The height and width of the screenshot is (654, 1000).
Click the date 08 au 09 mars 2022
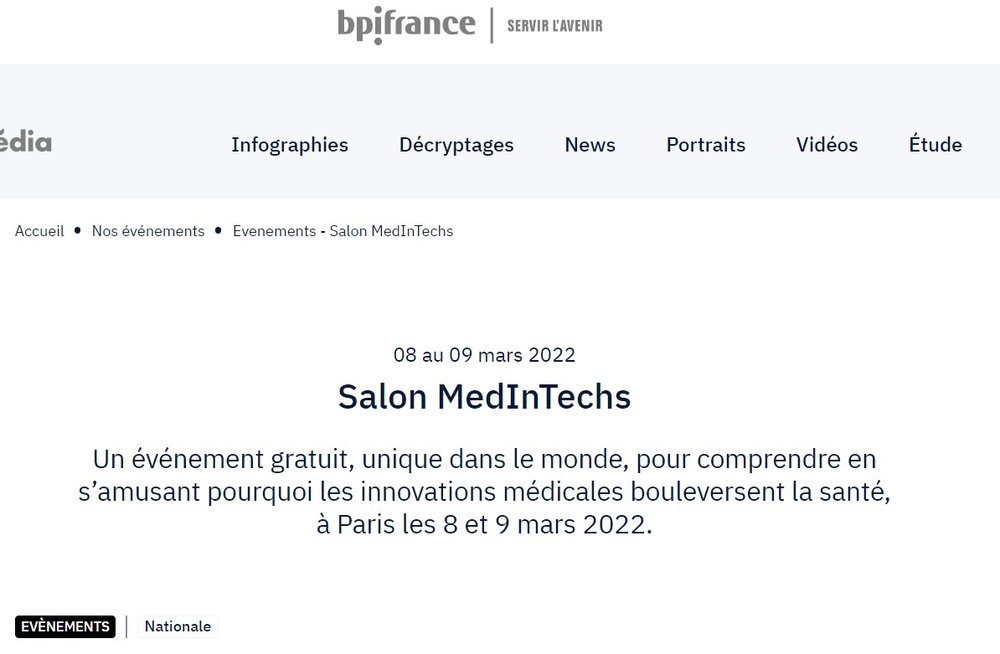pos(484,355)
